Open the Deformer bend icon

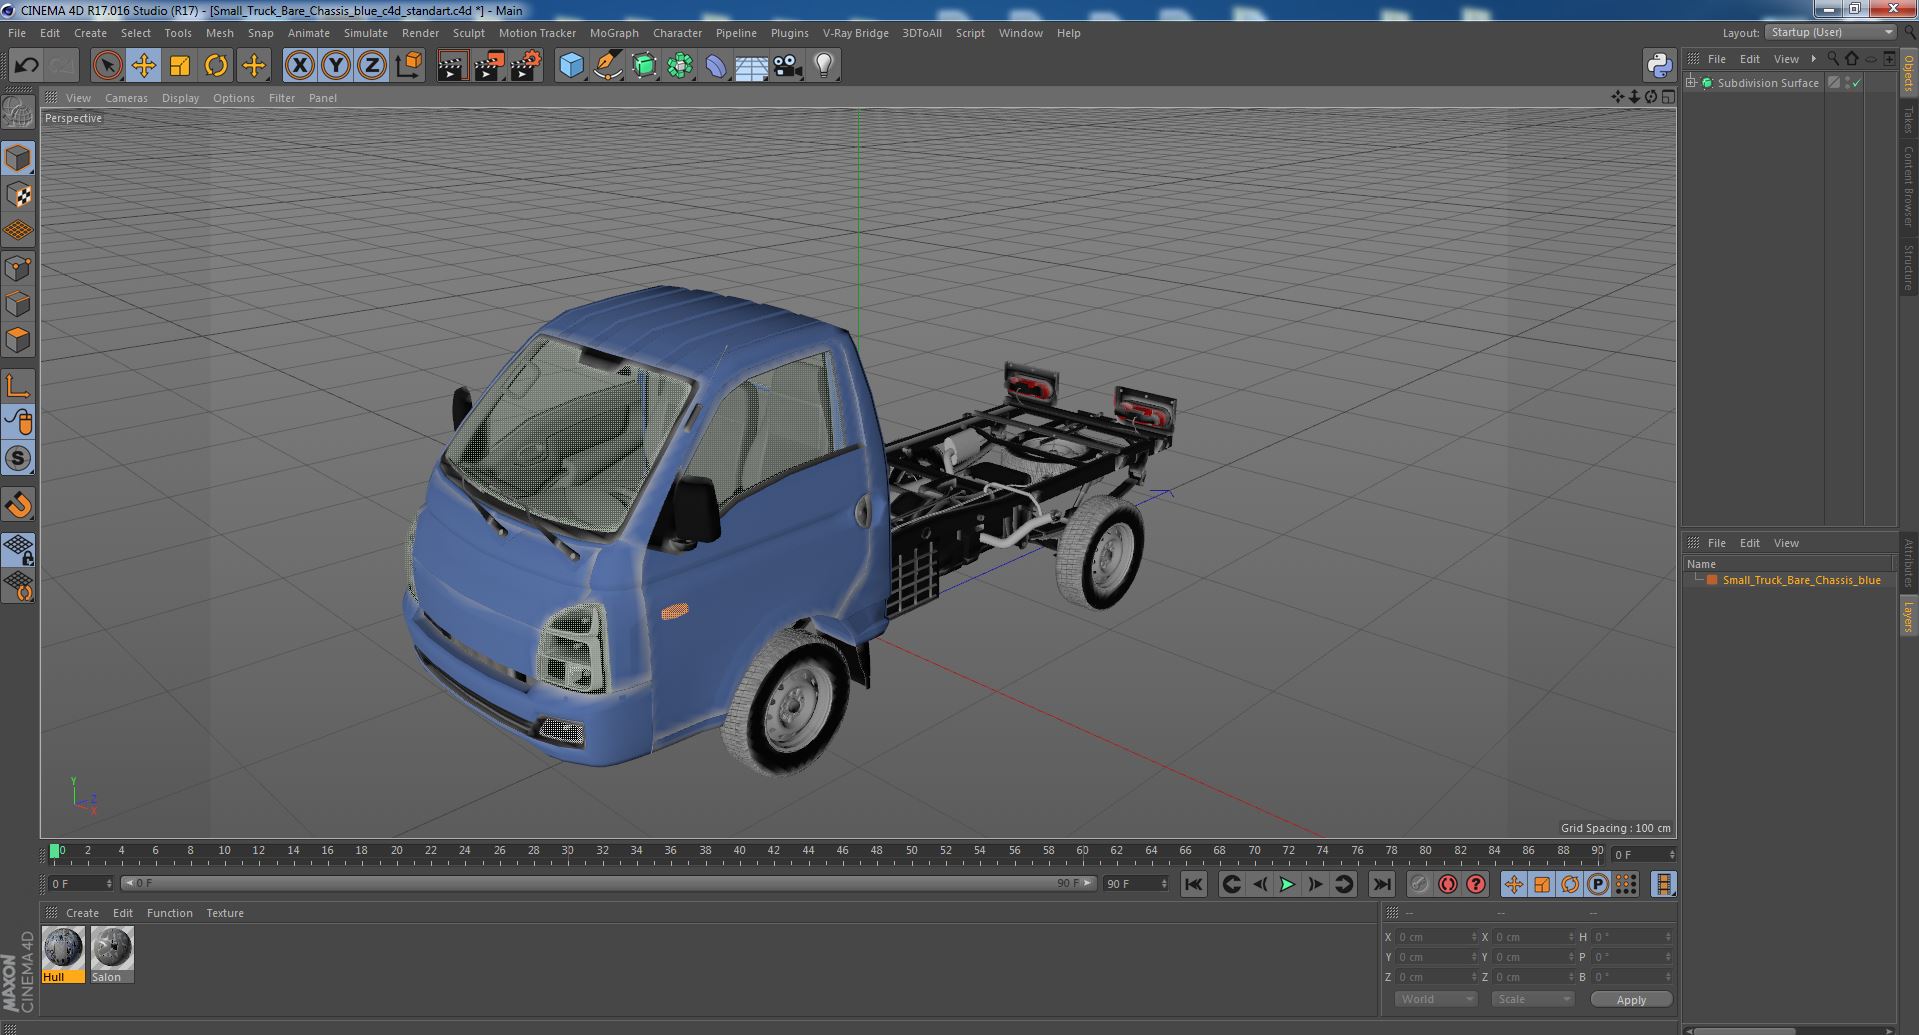(x=716, y=66)
